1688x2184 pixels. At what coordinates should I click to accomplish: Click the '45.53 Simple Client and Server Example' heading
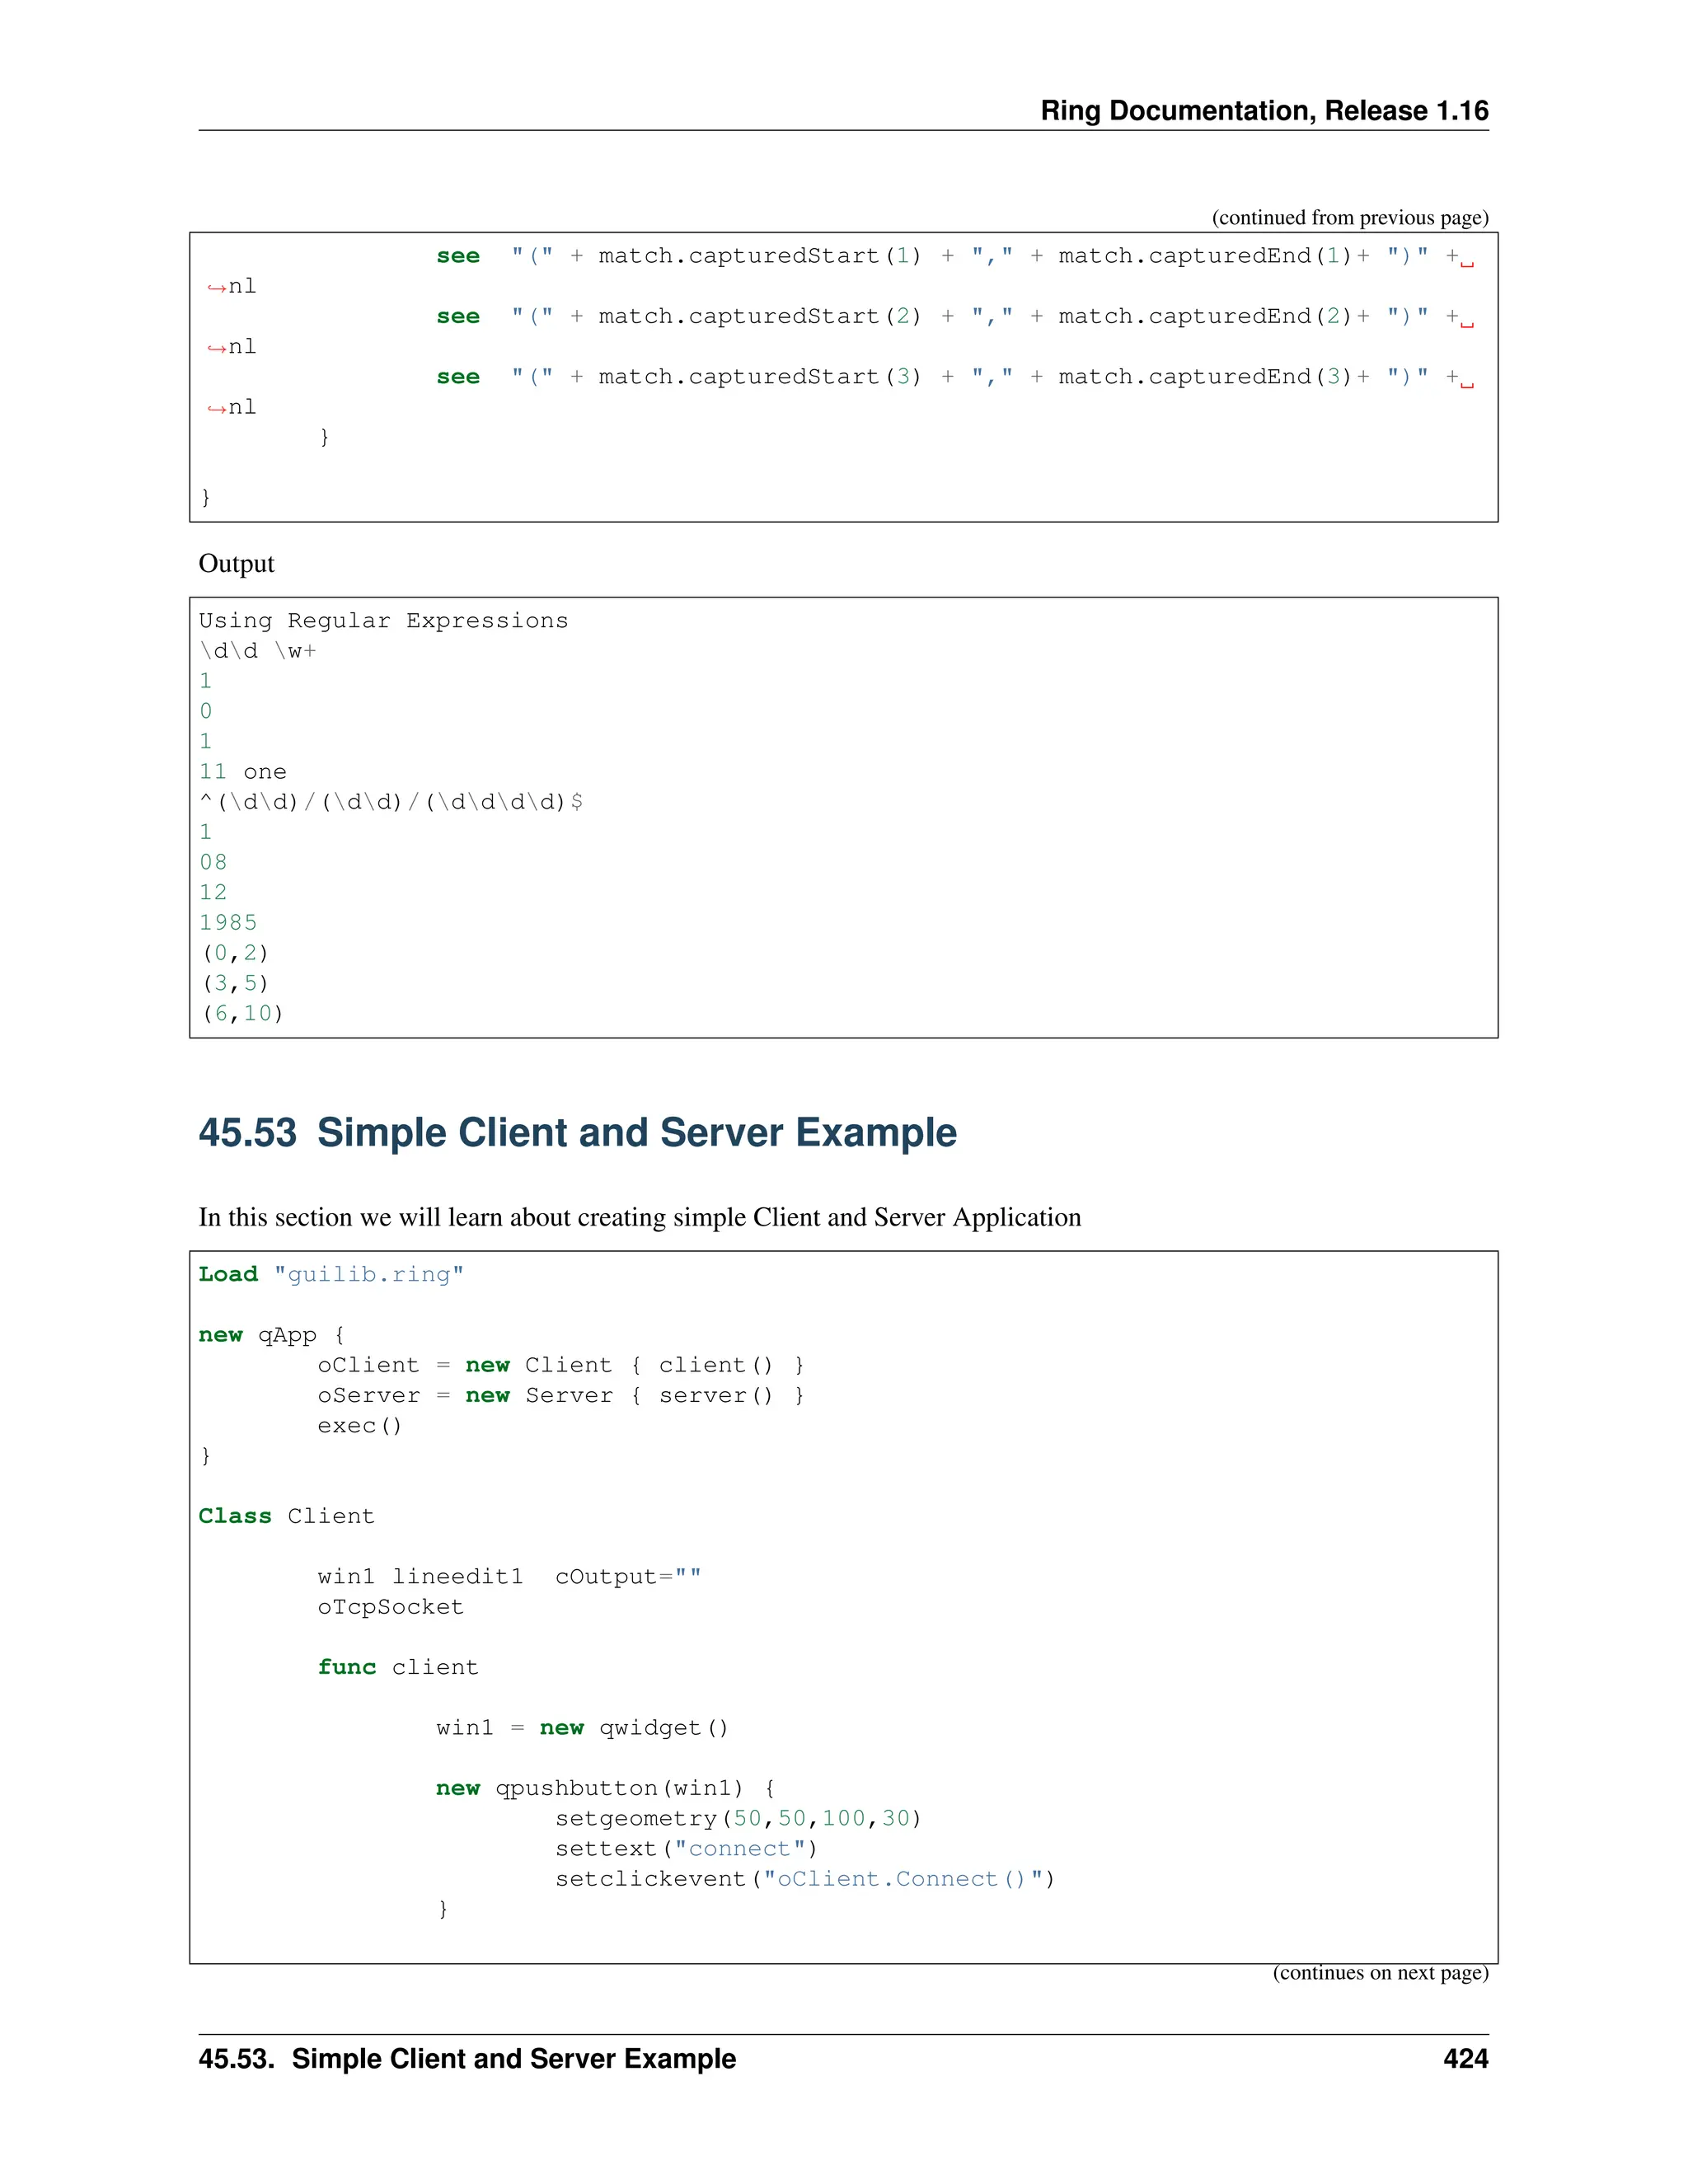point(577,1132)
